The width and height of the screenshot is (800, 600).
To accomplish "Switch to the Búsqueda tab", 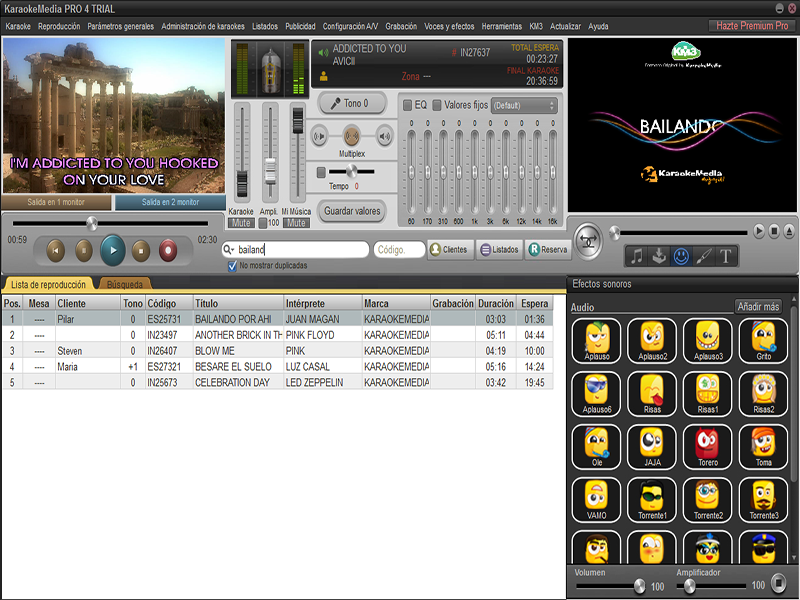I will click(124, 285).
